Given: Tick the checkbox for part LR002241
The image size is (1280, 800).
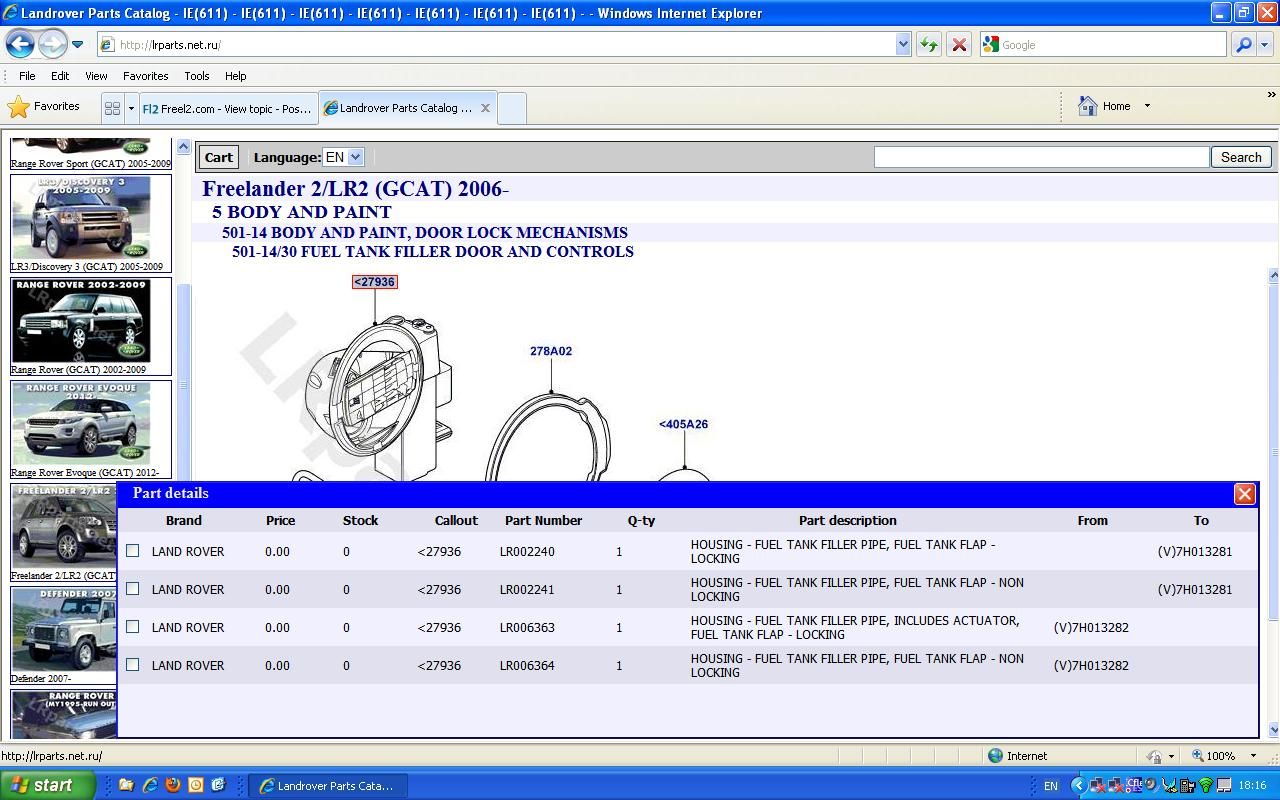Looking at the screenshot, I should click(132, 589).
